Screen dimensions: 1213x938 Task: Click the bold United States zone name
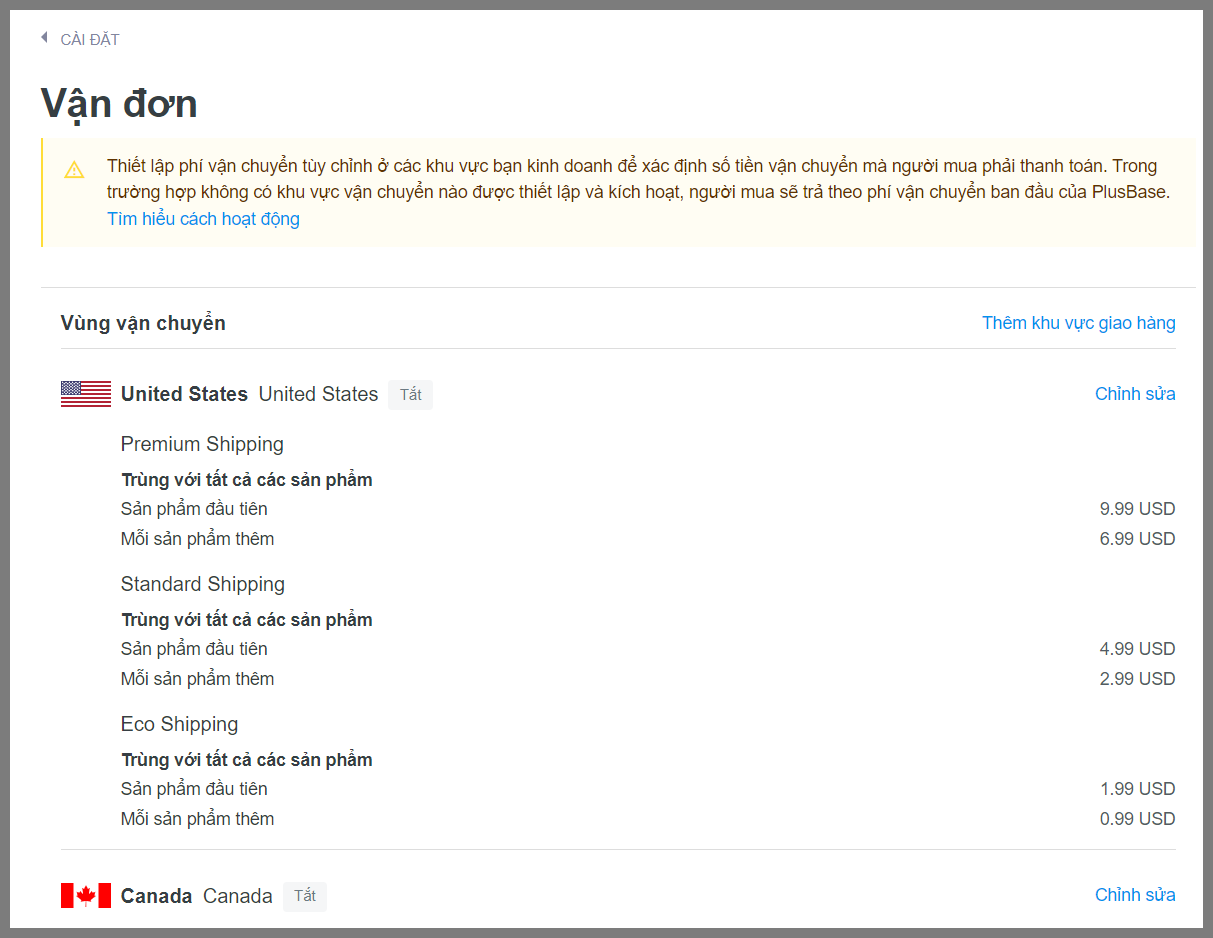coord(184,394)
